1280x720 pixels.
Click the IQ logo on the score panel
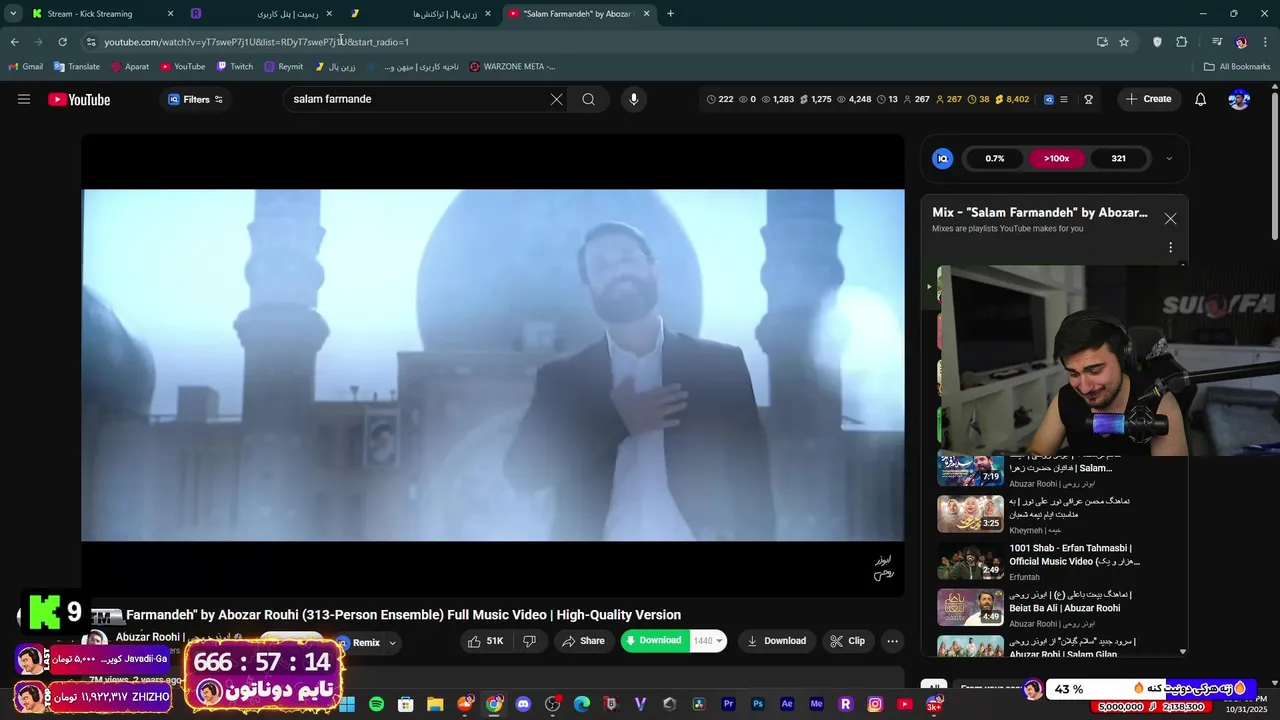(x=942, y=158)
